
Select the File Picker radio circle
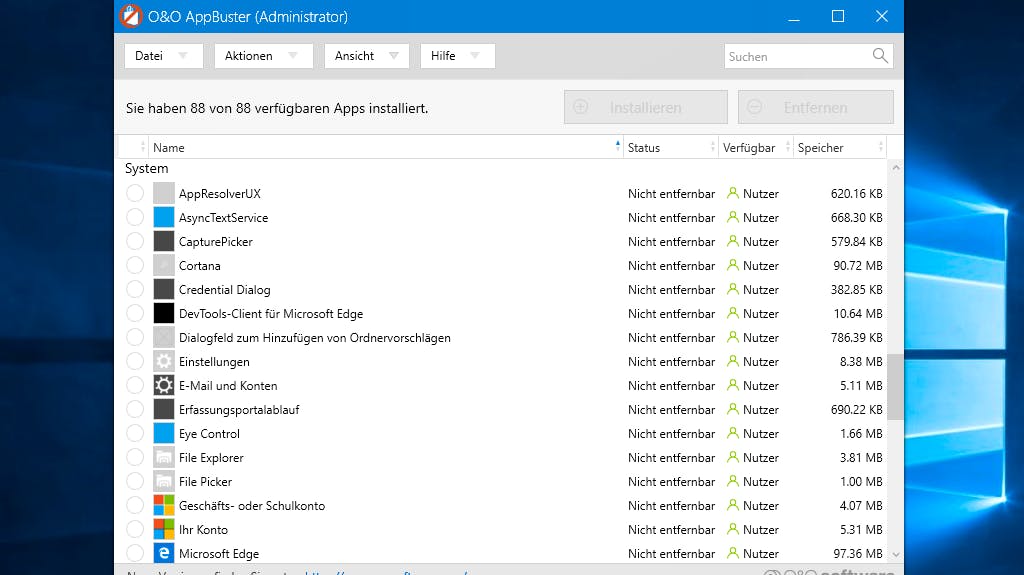tap(135, 482)
